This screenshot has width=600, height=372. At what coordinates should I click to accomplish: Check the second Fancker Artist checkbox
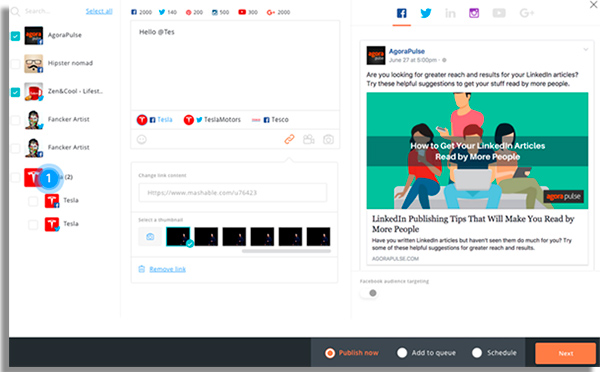click(x=15, y=148)
